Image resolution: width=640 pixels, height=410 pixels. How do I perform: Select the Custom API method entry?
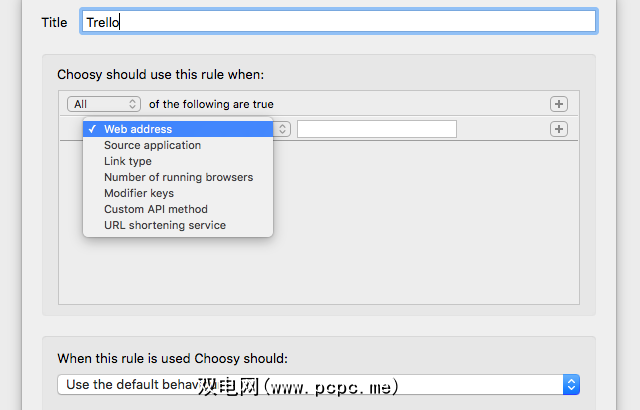click(x=156, y=209)
